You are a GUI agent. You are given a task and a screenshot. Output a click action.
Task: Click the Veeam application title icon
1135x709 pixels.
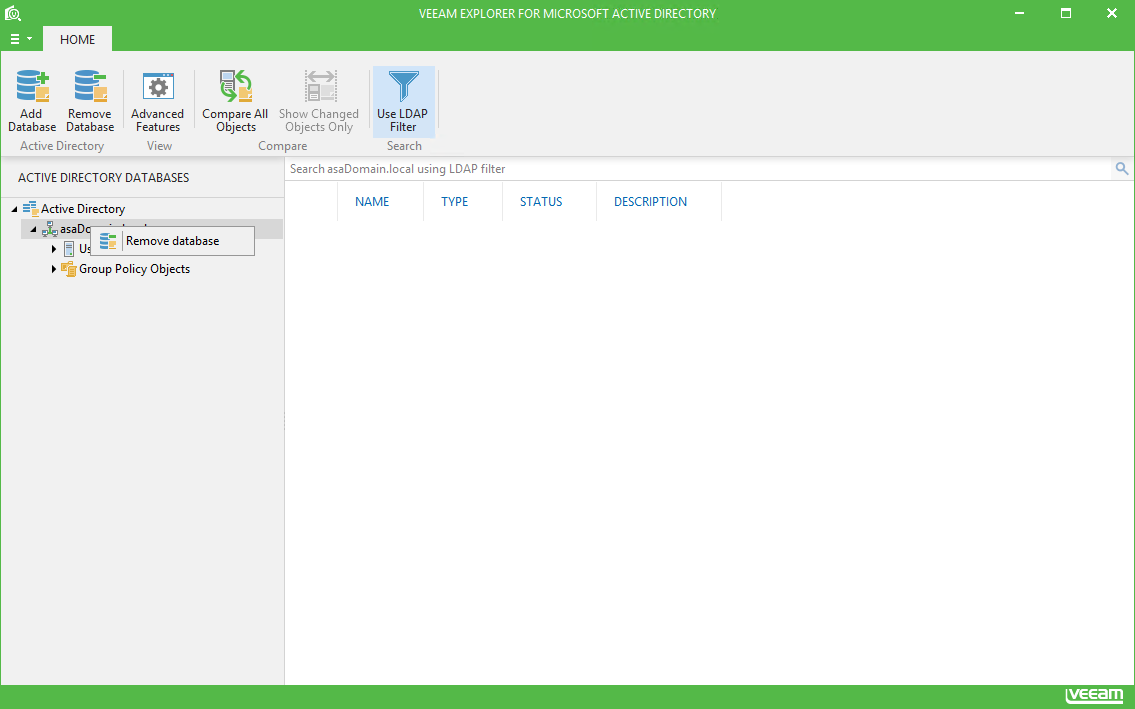12,13
